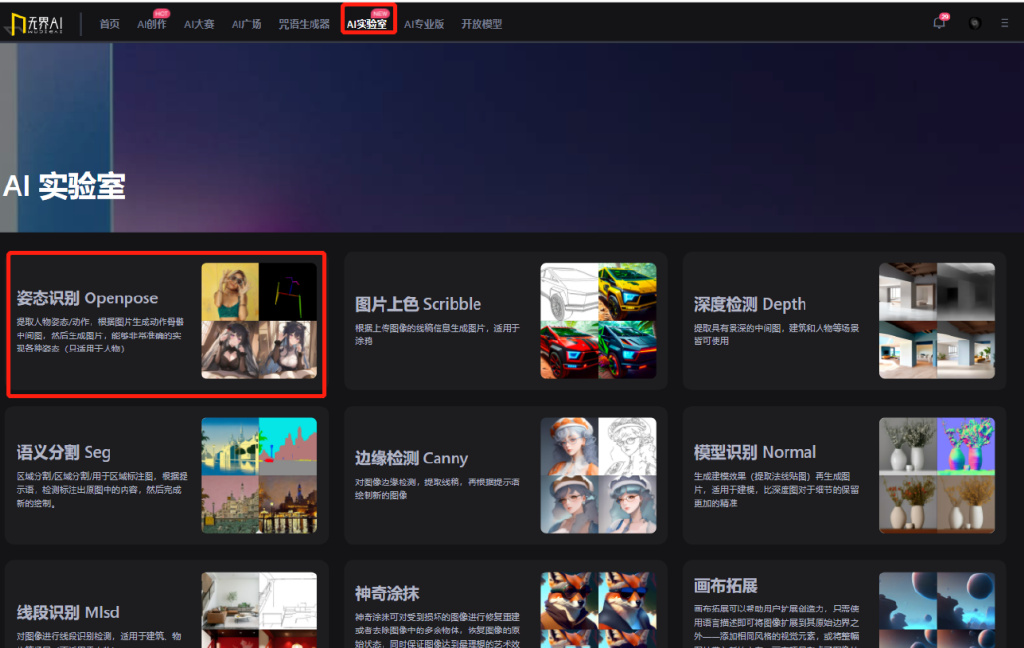1024x648 pixels.
Task: Click the description starting '提取人物姿态/动作'
Action: click(100, 335)
